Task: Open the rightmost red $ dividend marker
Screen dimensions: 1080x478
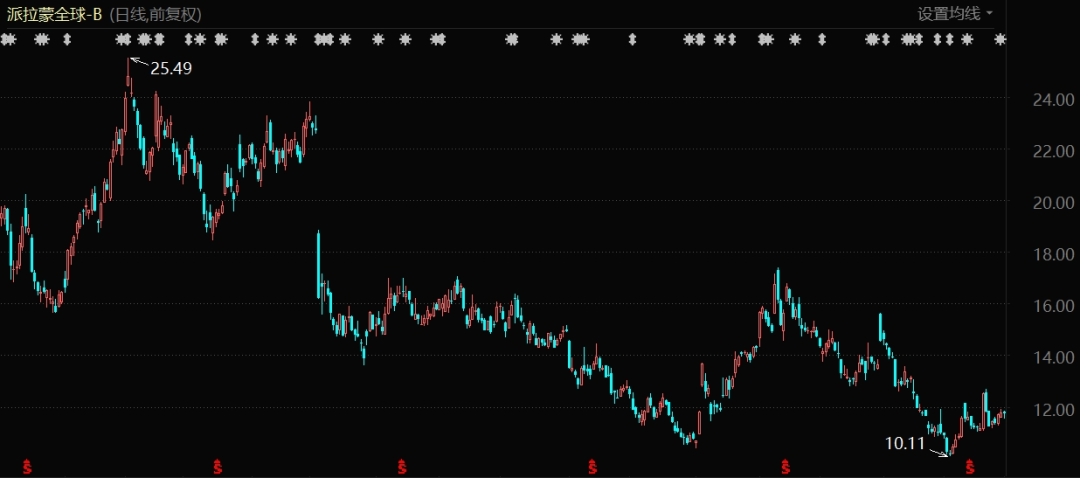Action: click(x=970, y=467)
